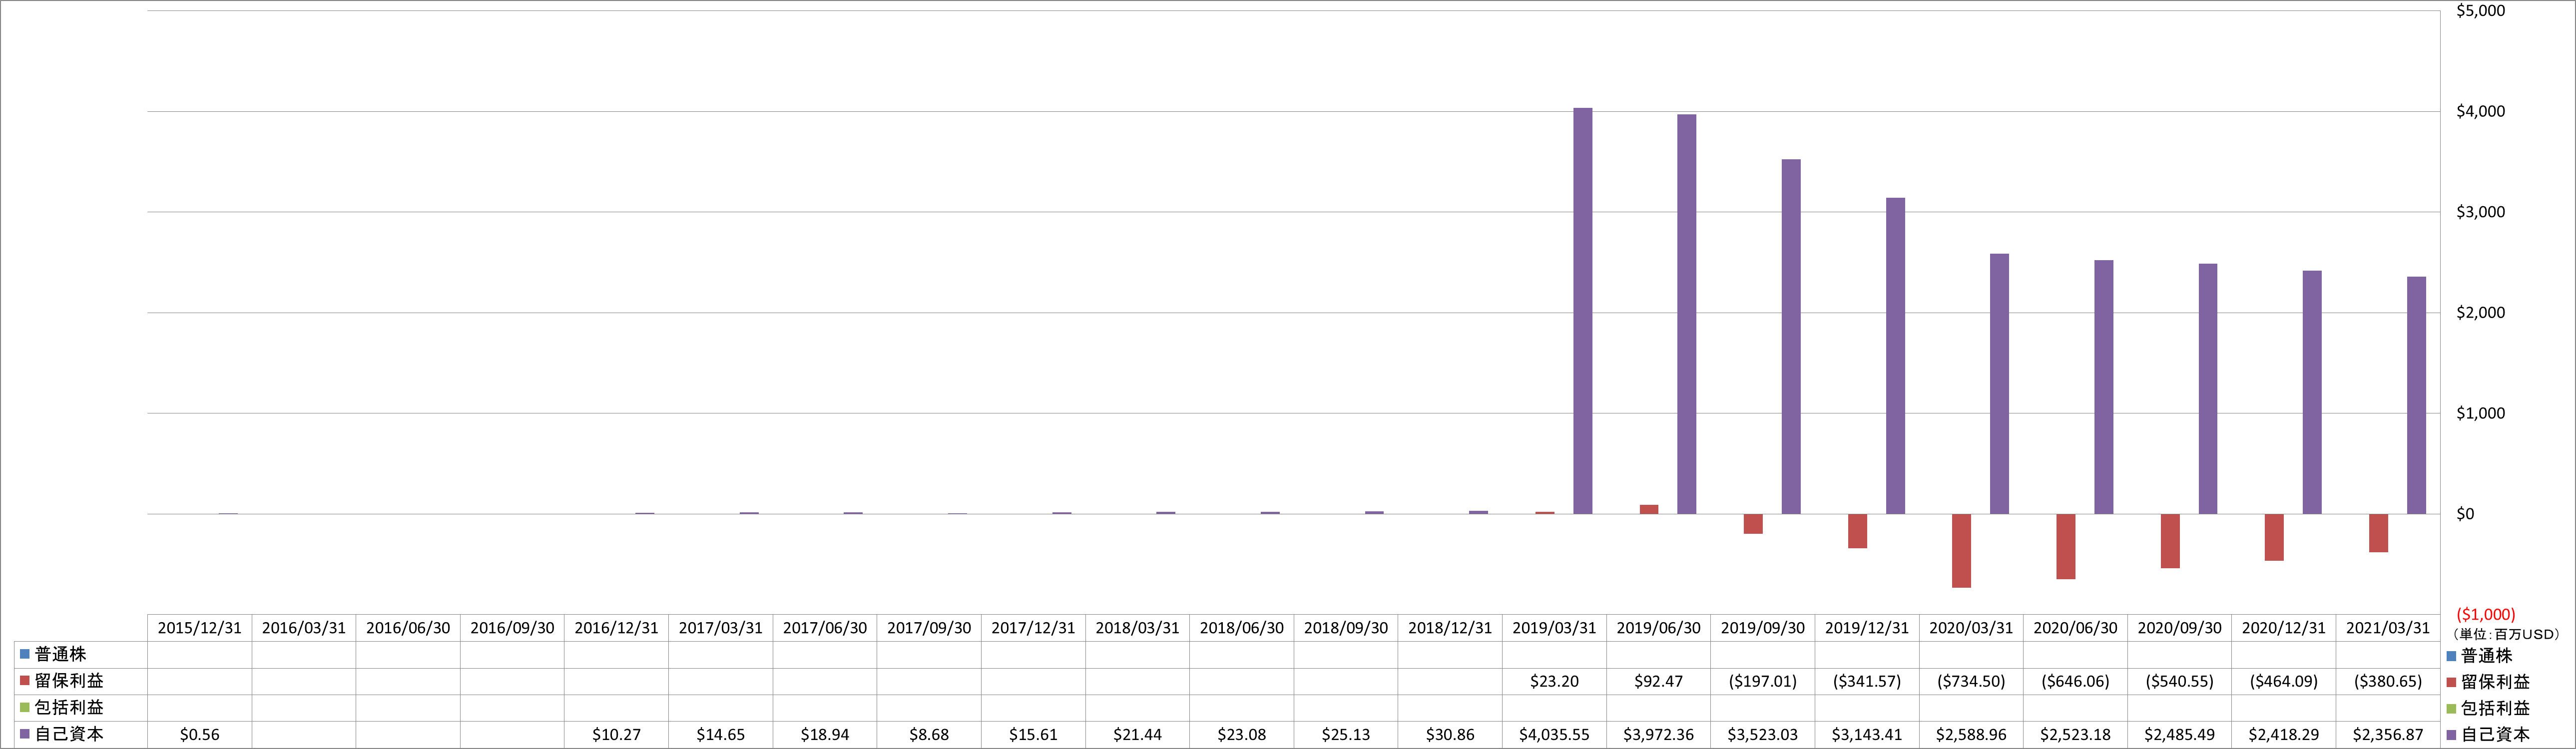Select the 包括利益 label in the table row header
This screenshot has width=2576, height=749.
click(x=69, y=707)
